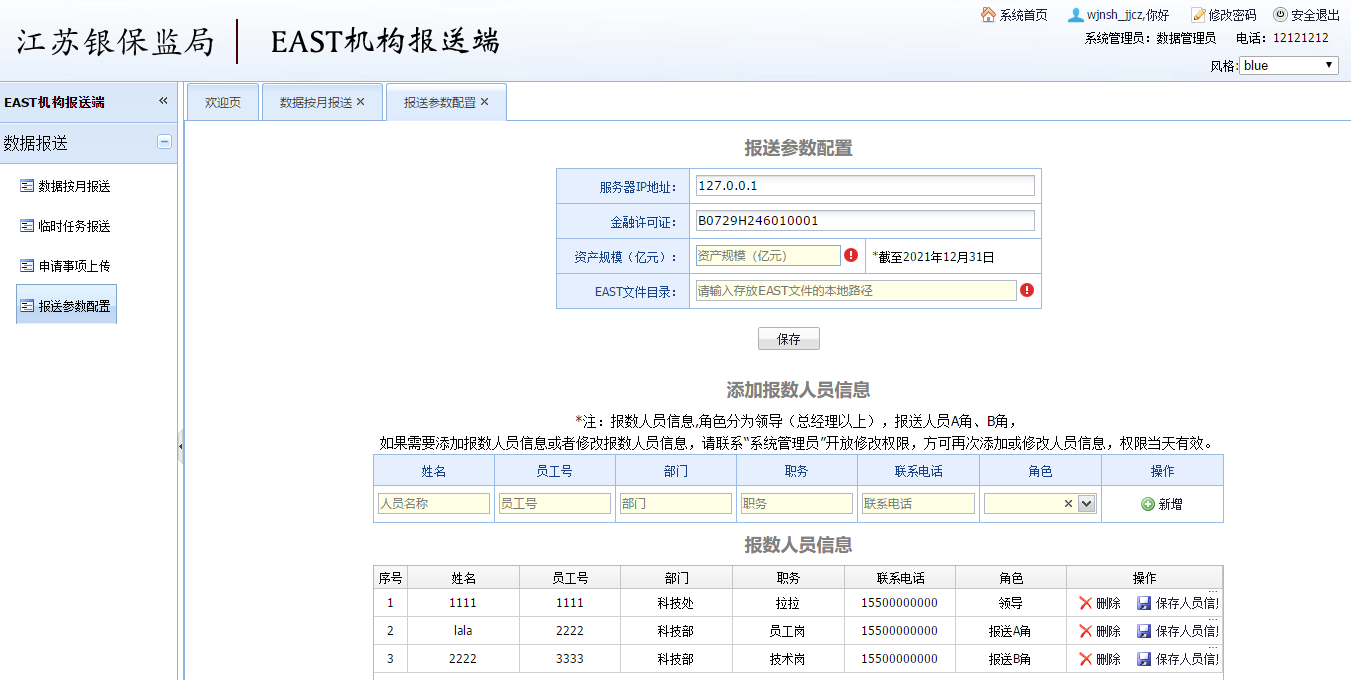The image size is (1351, 680).
Task: Click the 报送A角 role cell
Action: click(1011, 631)
